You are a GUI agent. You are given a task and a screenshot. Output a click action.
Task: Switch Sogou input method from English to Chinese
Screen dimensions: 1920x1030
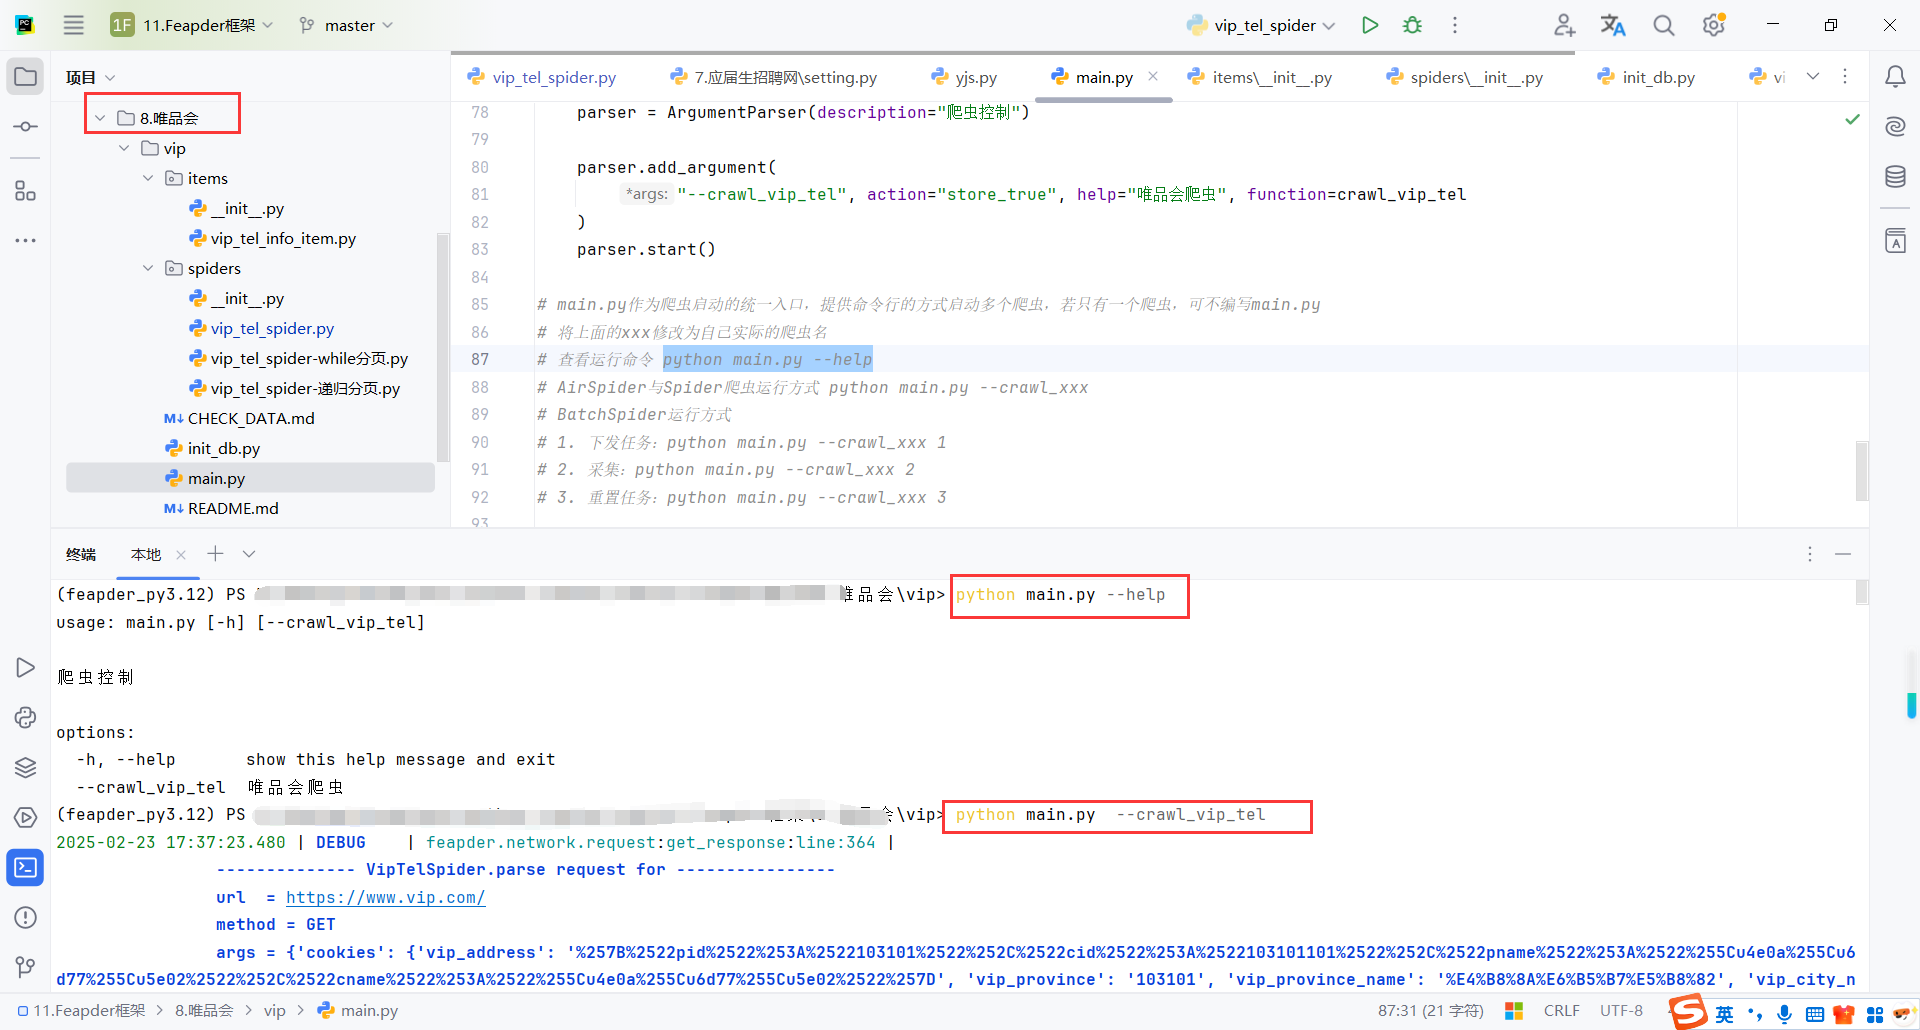[x=1724, y=1013]
